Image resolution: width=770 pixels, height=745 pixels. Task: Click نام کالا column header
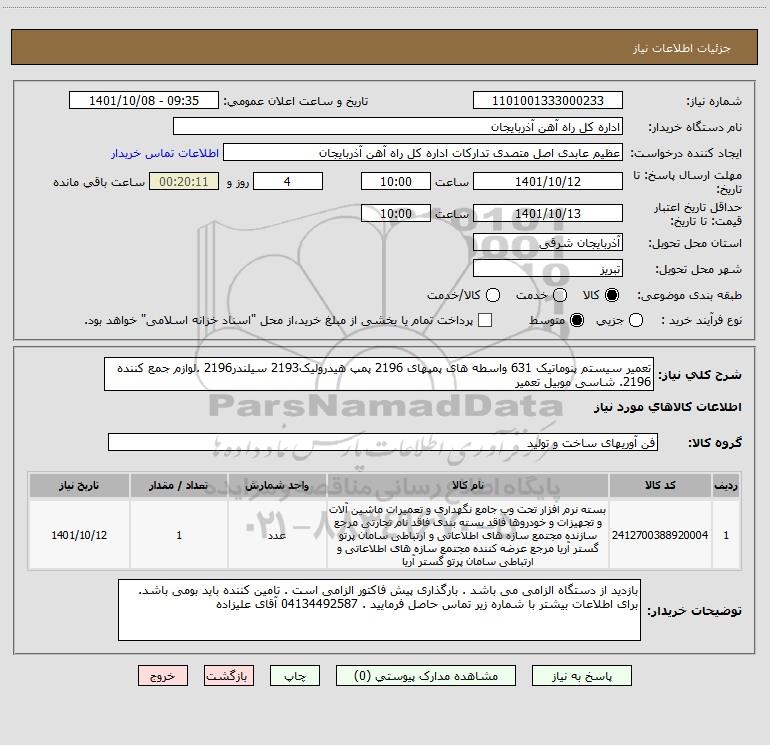pyautogui.click(x=468, y=485)
